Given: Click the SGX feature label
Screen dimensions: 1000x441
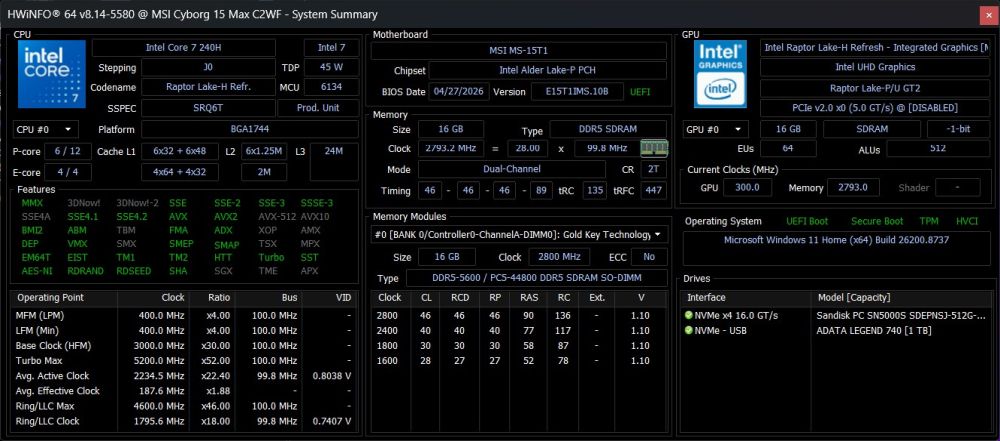Looking at the screenshot, I should point(223,271).
